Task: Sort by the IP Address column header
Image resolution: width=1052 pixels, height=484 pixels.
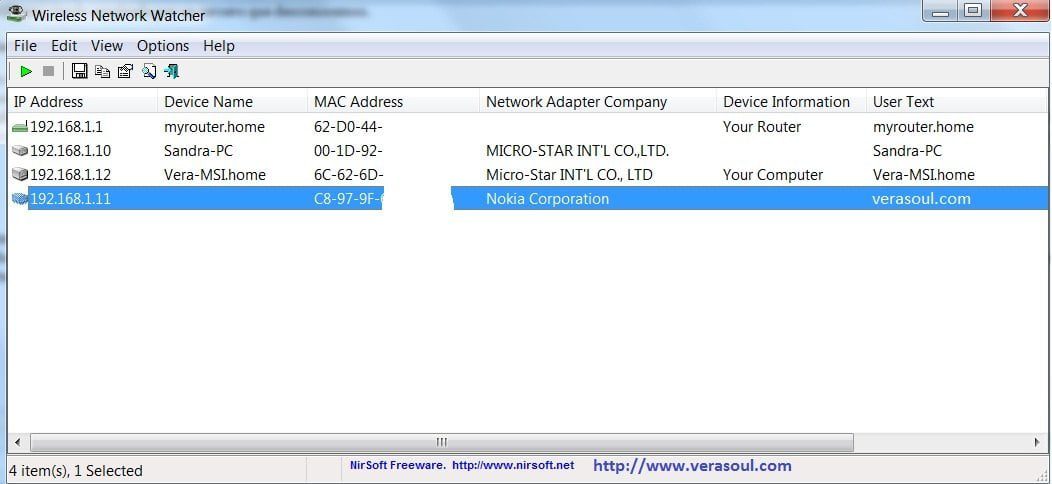Action: 48,102
